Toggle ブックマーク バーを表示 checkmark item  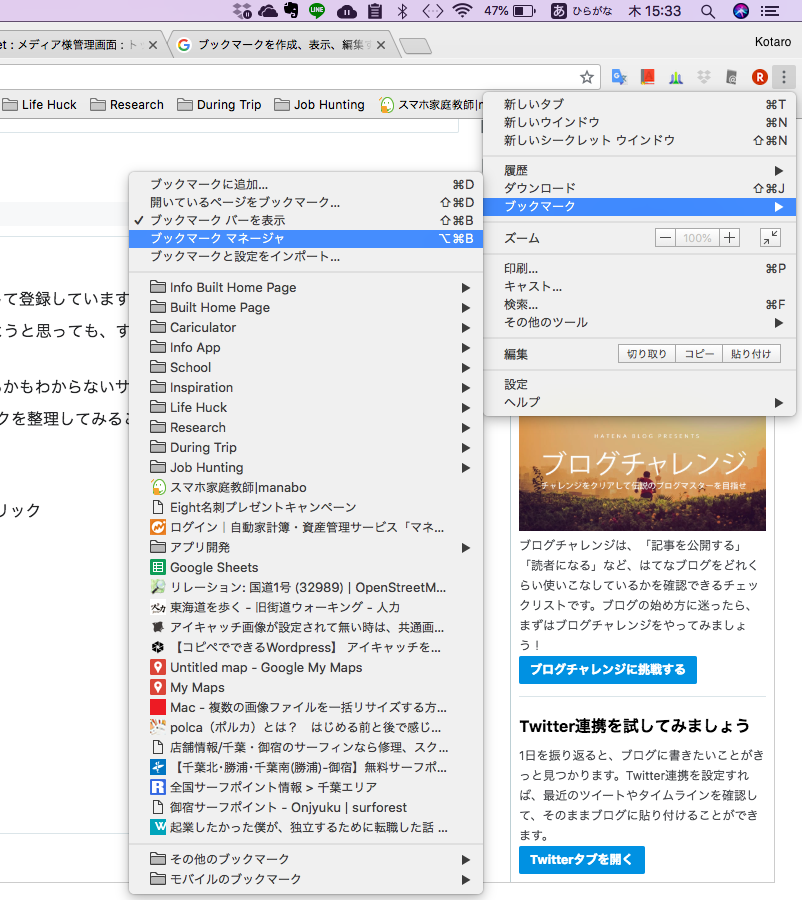click(x=306, y=220)
